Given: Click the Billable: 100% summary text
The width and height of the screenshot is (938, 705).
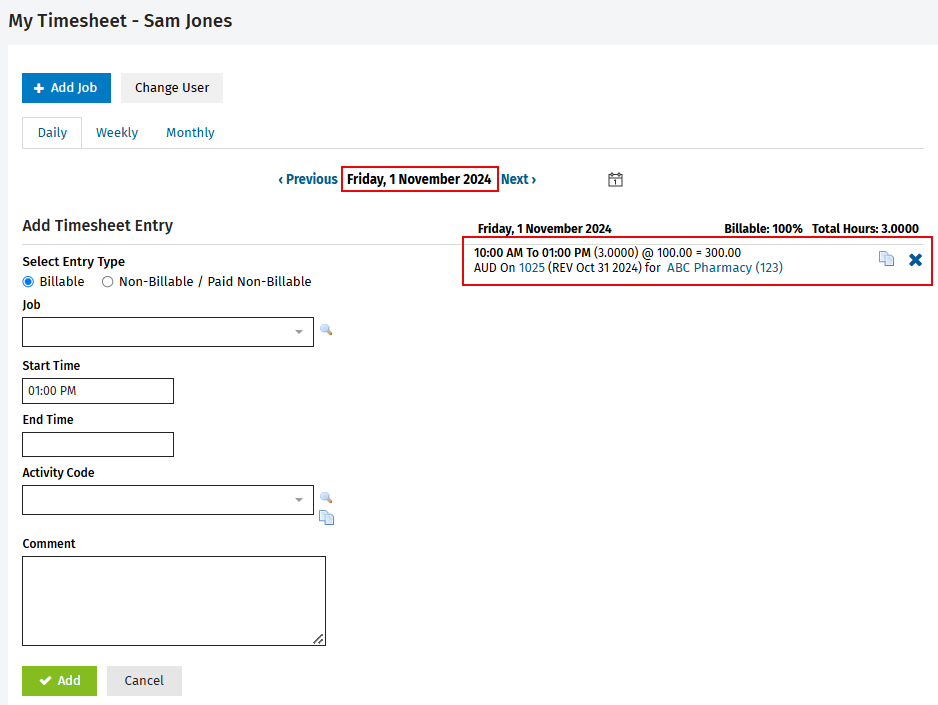Looking at the screenshot, I should tap(763, 228).
